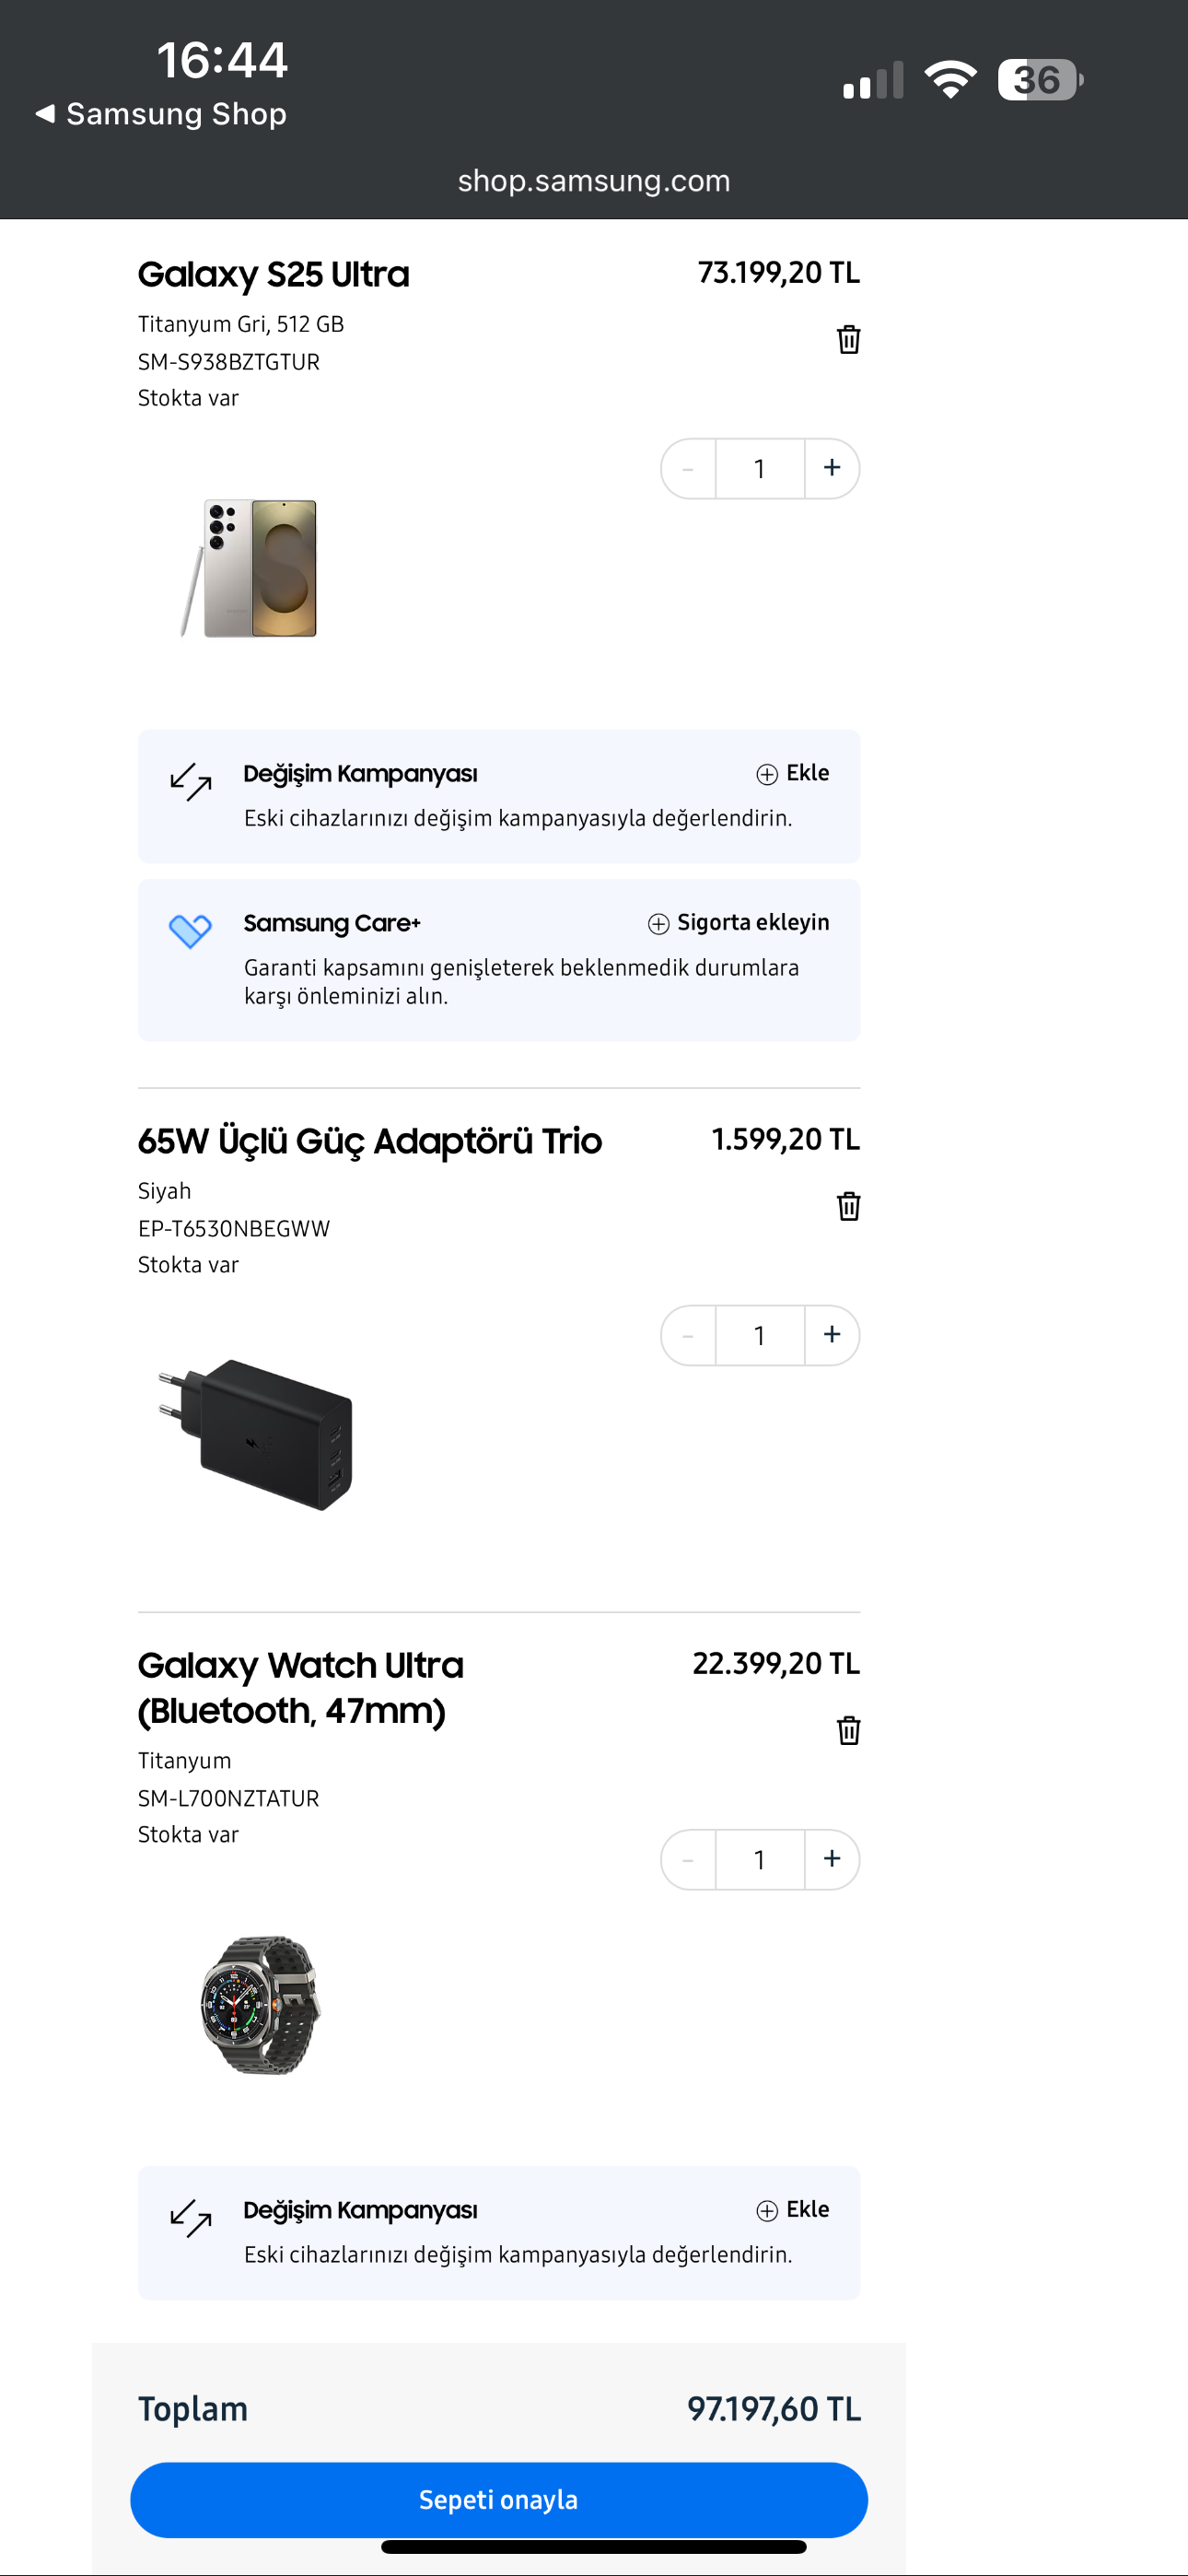This screenshot has height=2576, width=1188.
Task: Open the Galaxy S25 Ultra product thumbnail
Action: (x=250, y=567)
